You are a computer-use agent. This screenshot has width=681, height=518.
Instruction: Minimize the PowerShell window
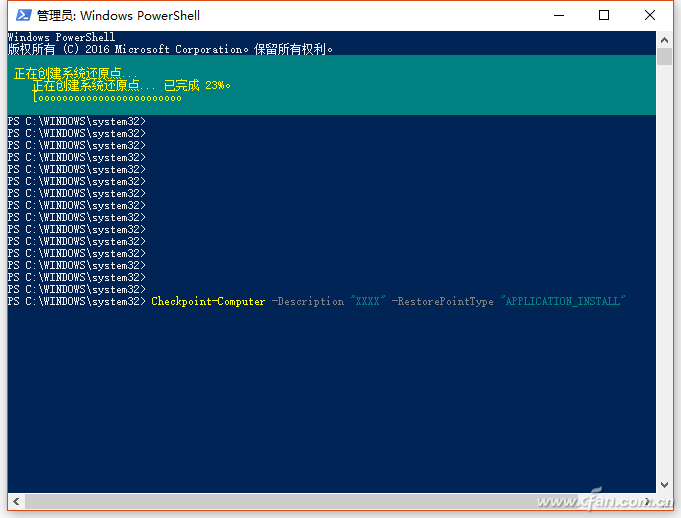click(x=559, y=16)
